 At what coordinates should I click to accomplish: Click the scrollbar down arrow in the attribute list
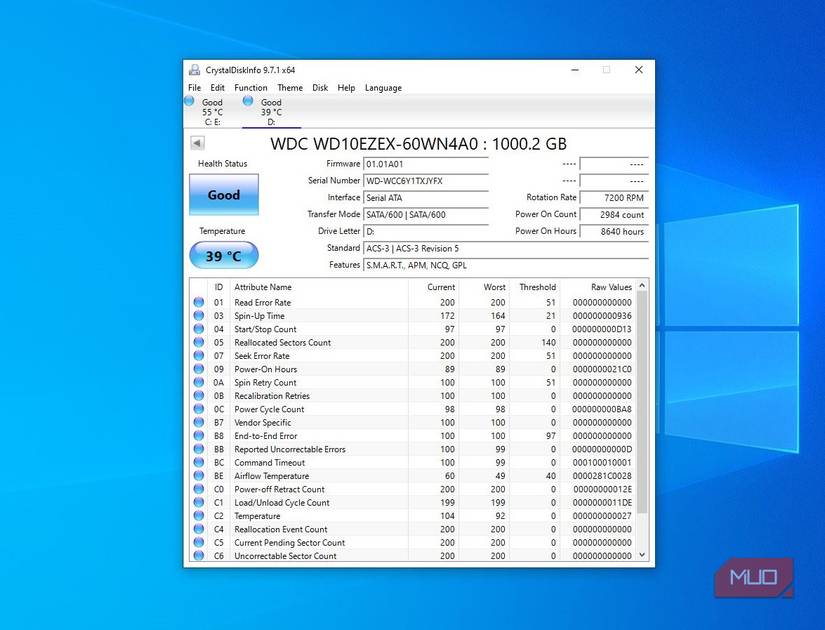[641, 554]
